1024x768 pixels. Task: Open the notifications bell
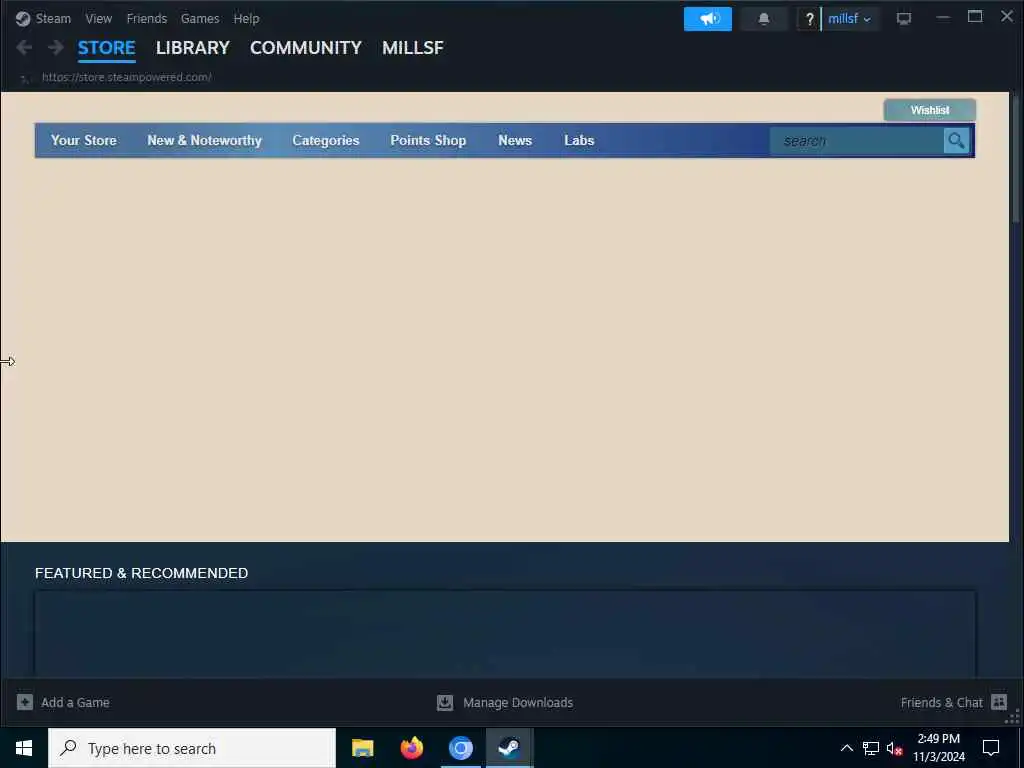(x=763, y=18)
